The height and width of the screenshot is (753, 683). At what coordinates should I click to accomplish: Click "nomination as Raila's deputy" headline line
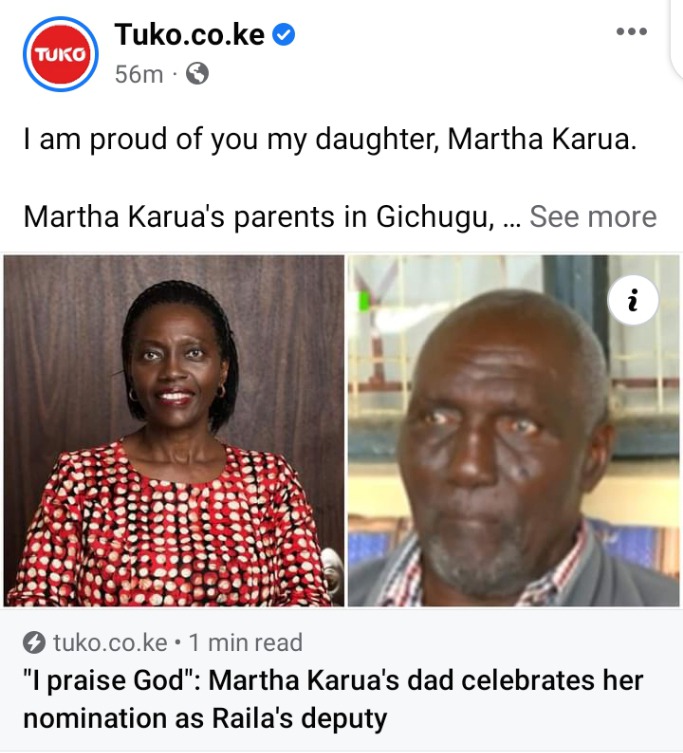[x=205, y=718]
